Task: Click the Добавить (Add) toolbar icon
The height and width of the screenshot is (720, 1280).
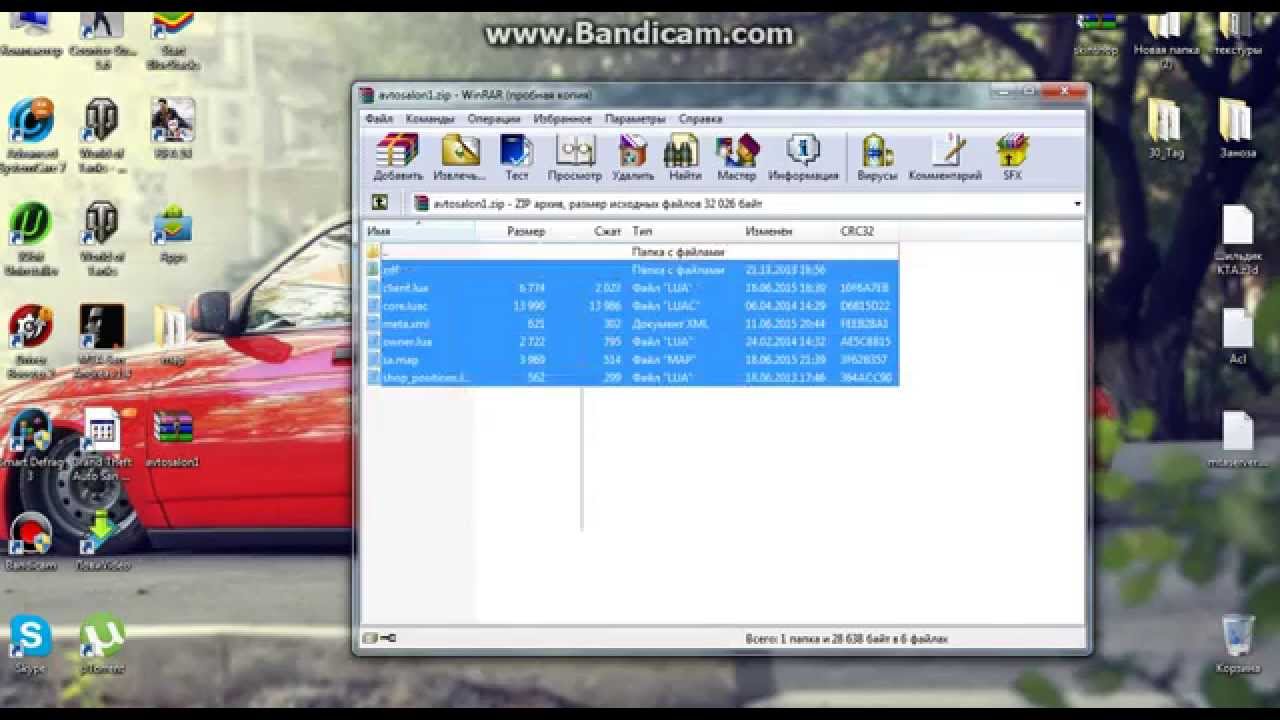Action: click(x=398, y=158)
